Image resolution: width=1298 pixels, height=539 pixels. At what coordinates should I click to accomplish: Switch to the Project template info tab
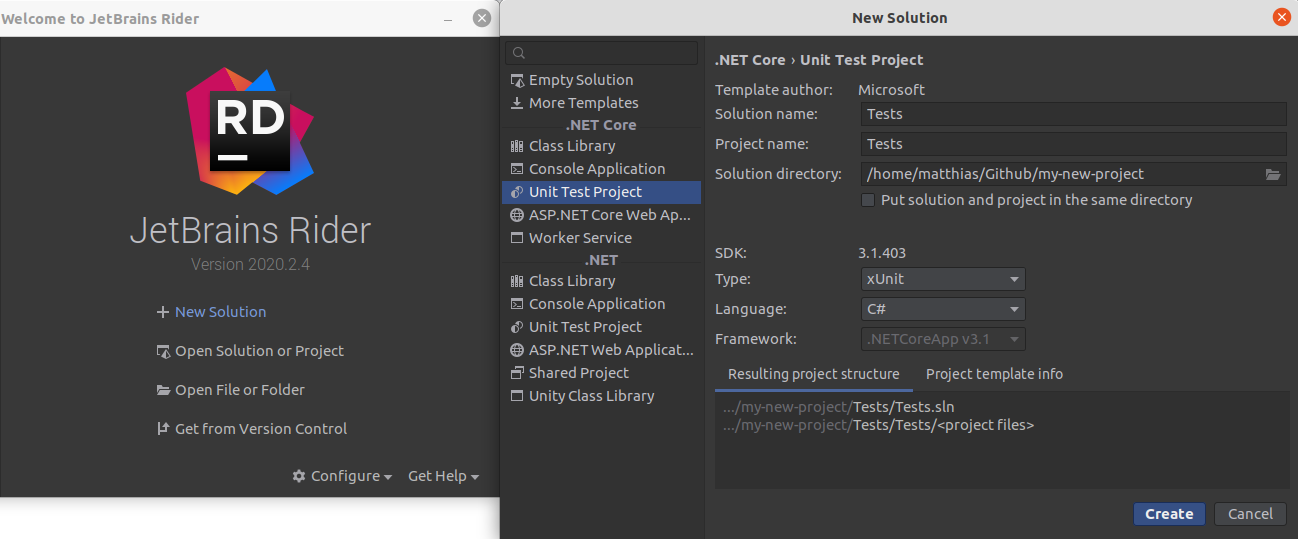click(x=994, y=374)
